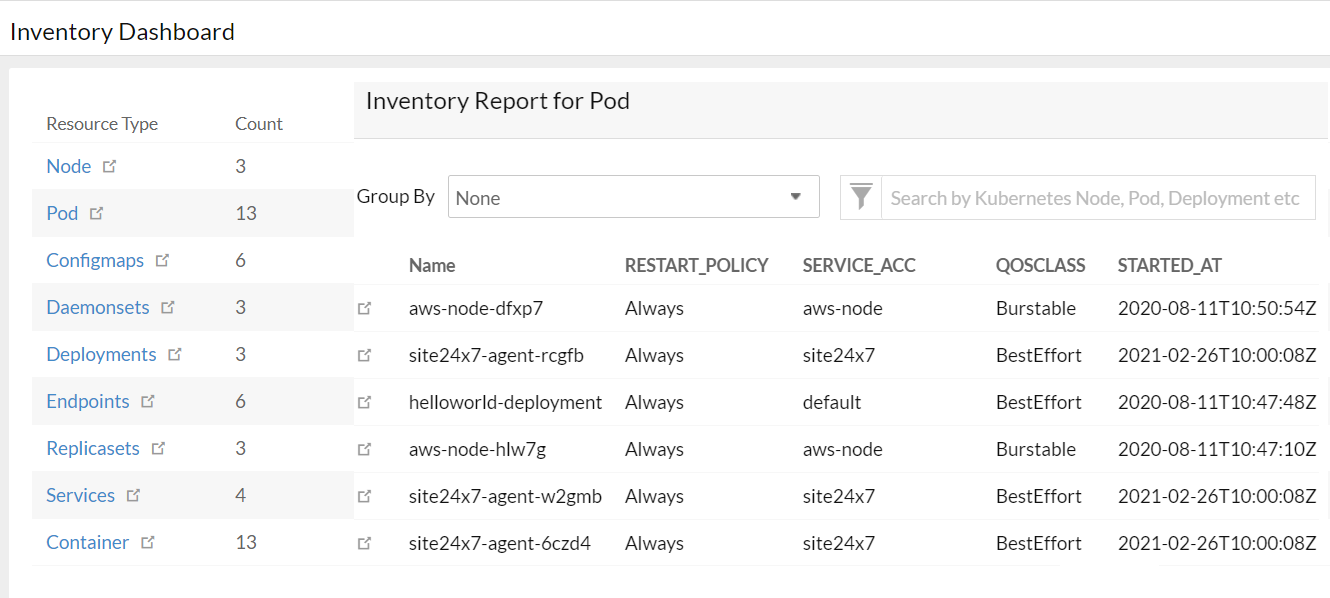This screenshot has width=1330, height=598.
Task: Click the Name column header
Action: [x=431, y=264]
